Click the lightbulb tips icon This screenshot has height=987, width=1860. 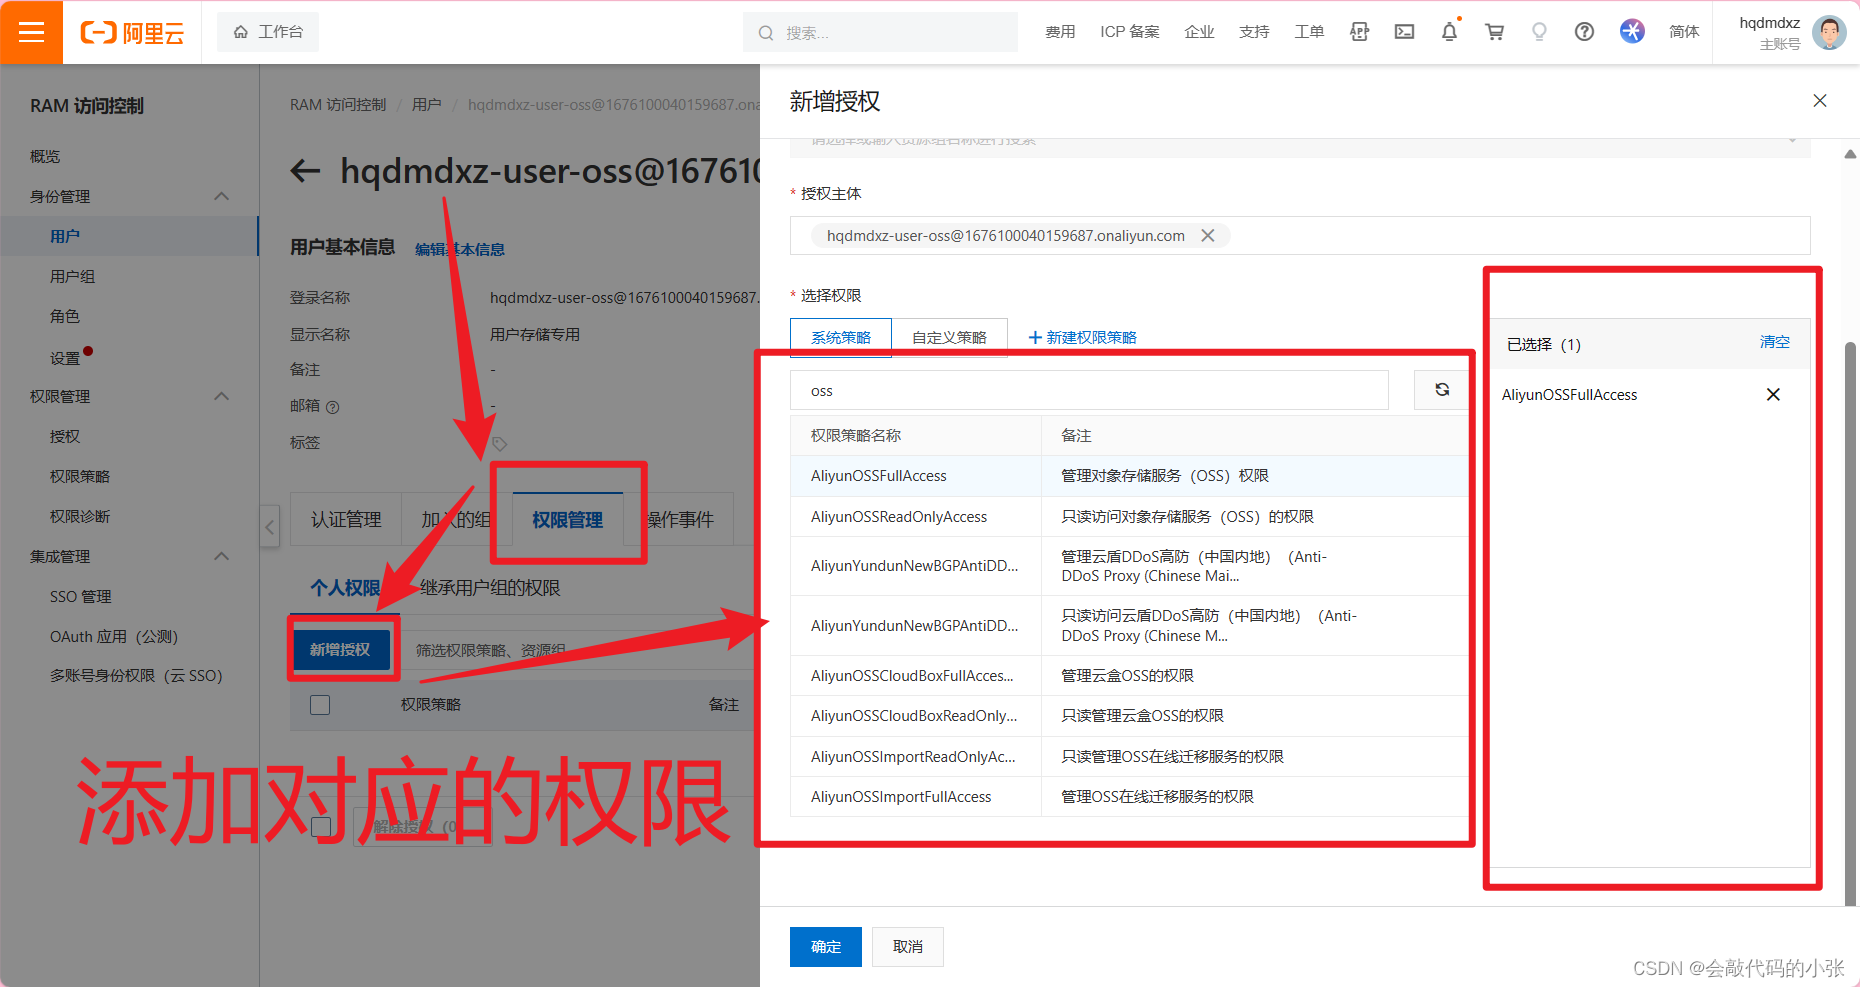(x=1539, y=32)
